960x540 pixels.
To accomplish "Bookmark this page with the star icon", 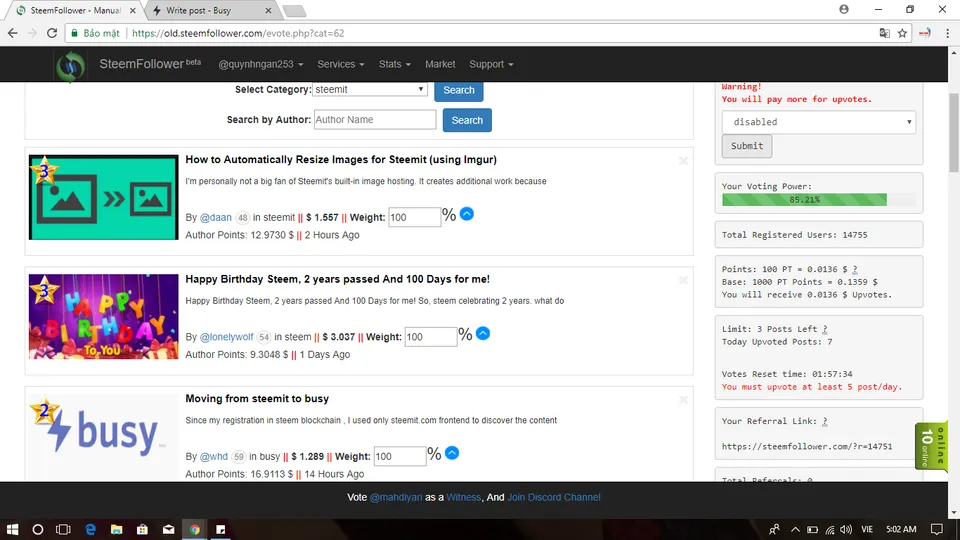I will (x=902, y=33).
